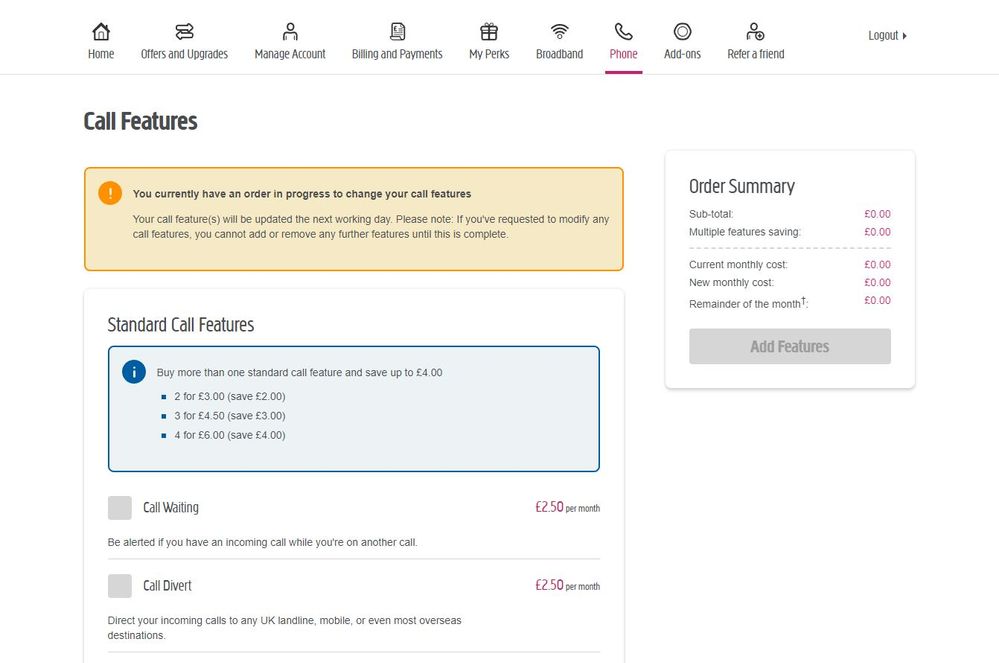999x663 pixels.
Task: Click the orange order-in-progress warning icon
Action: tap(110, 193)
